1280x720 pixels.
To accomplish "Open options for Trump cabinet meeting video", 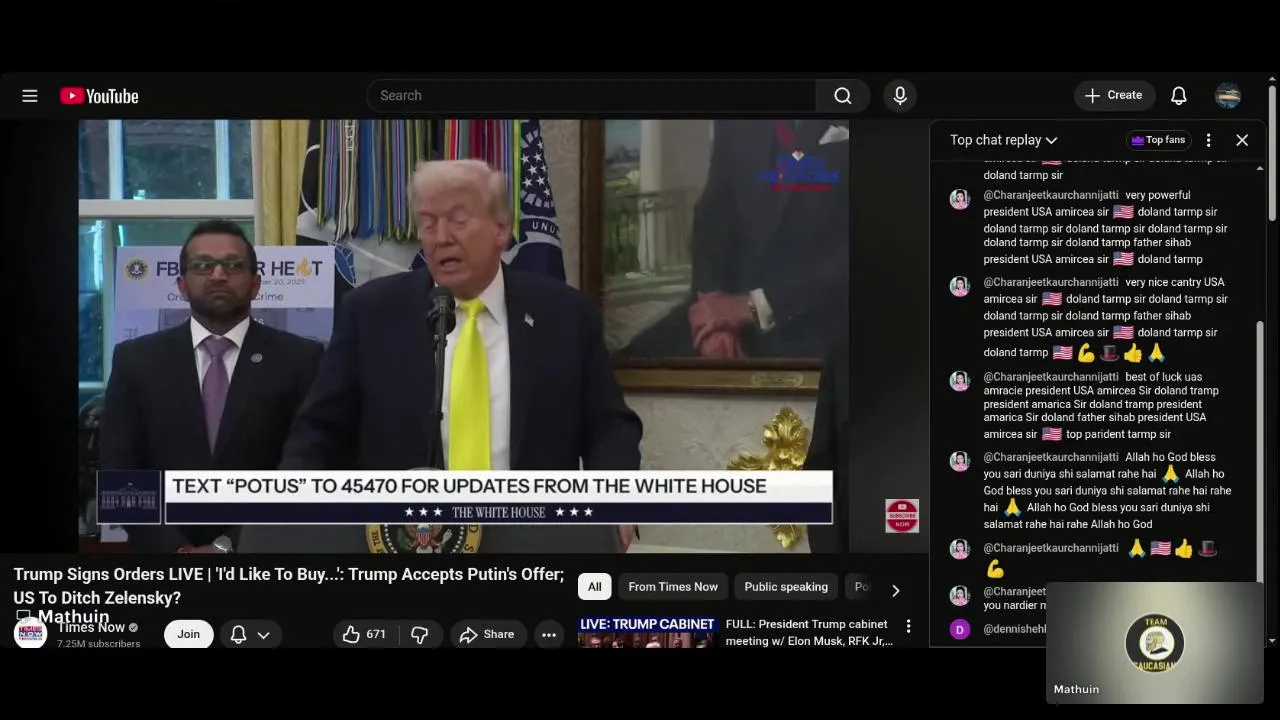I will [908, 626].
